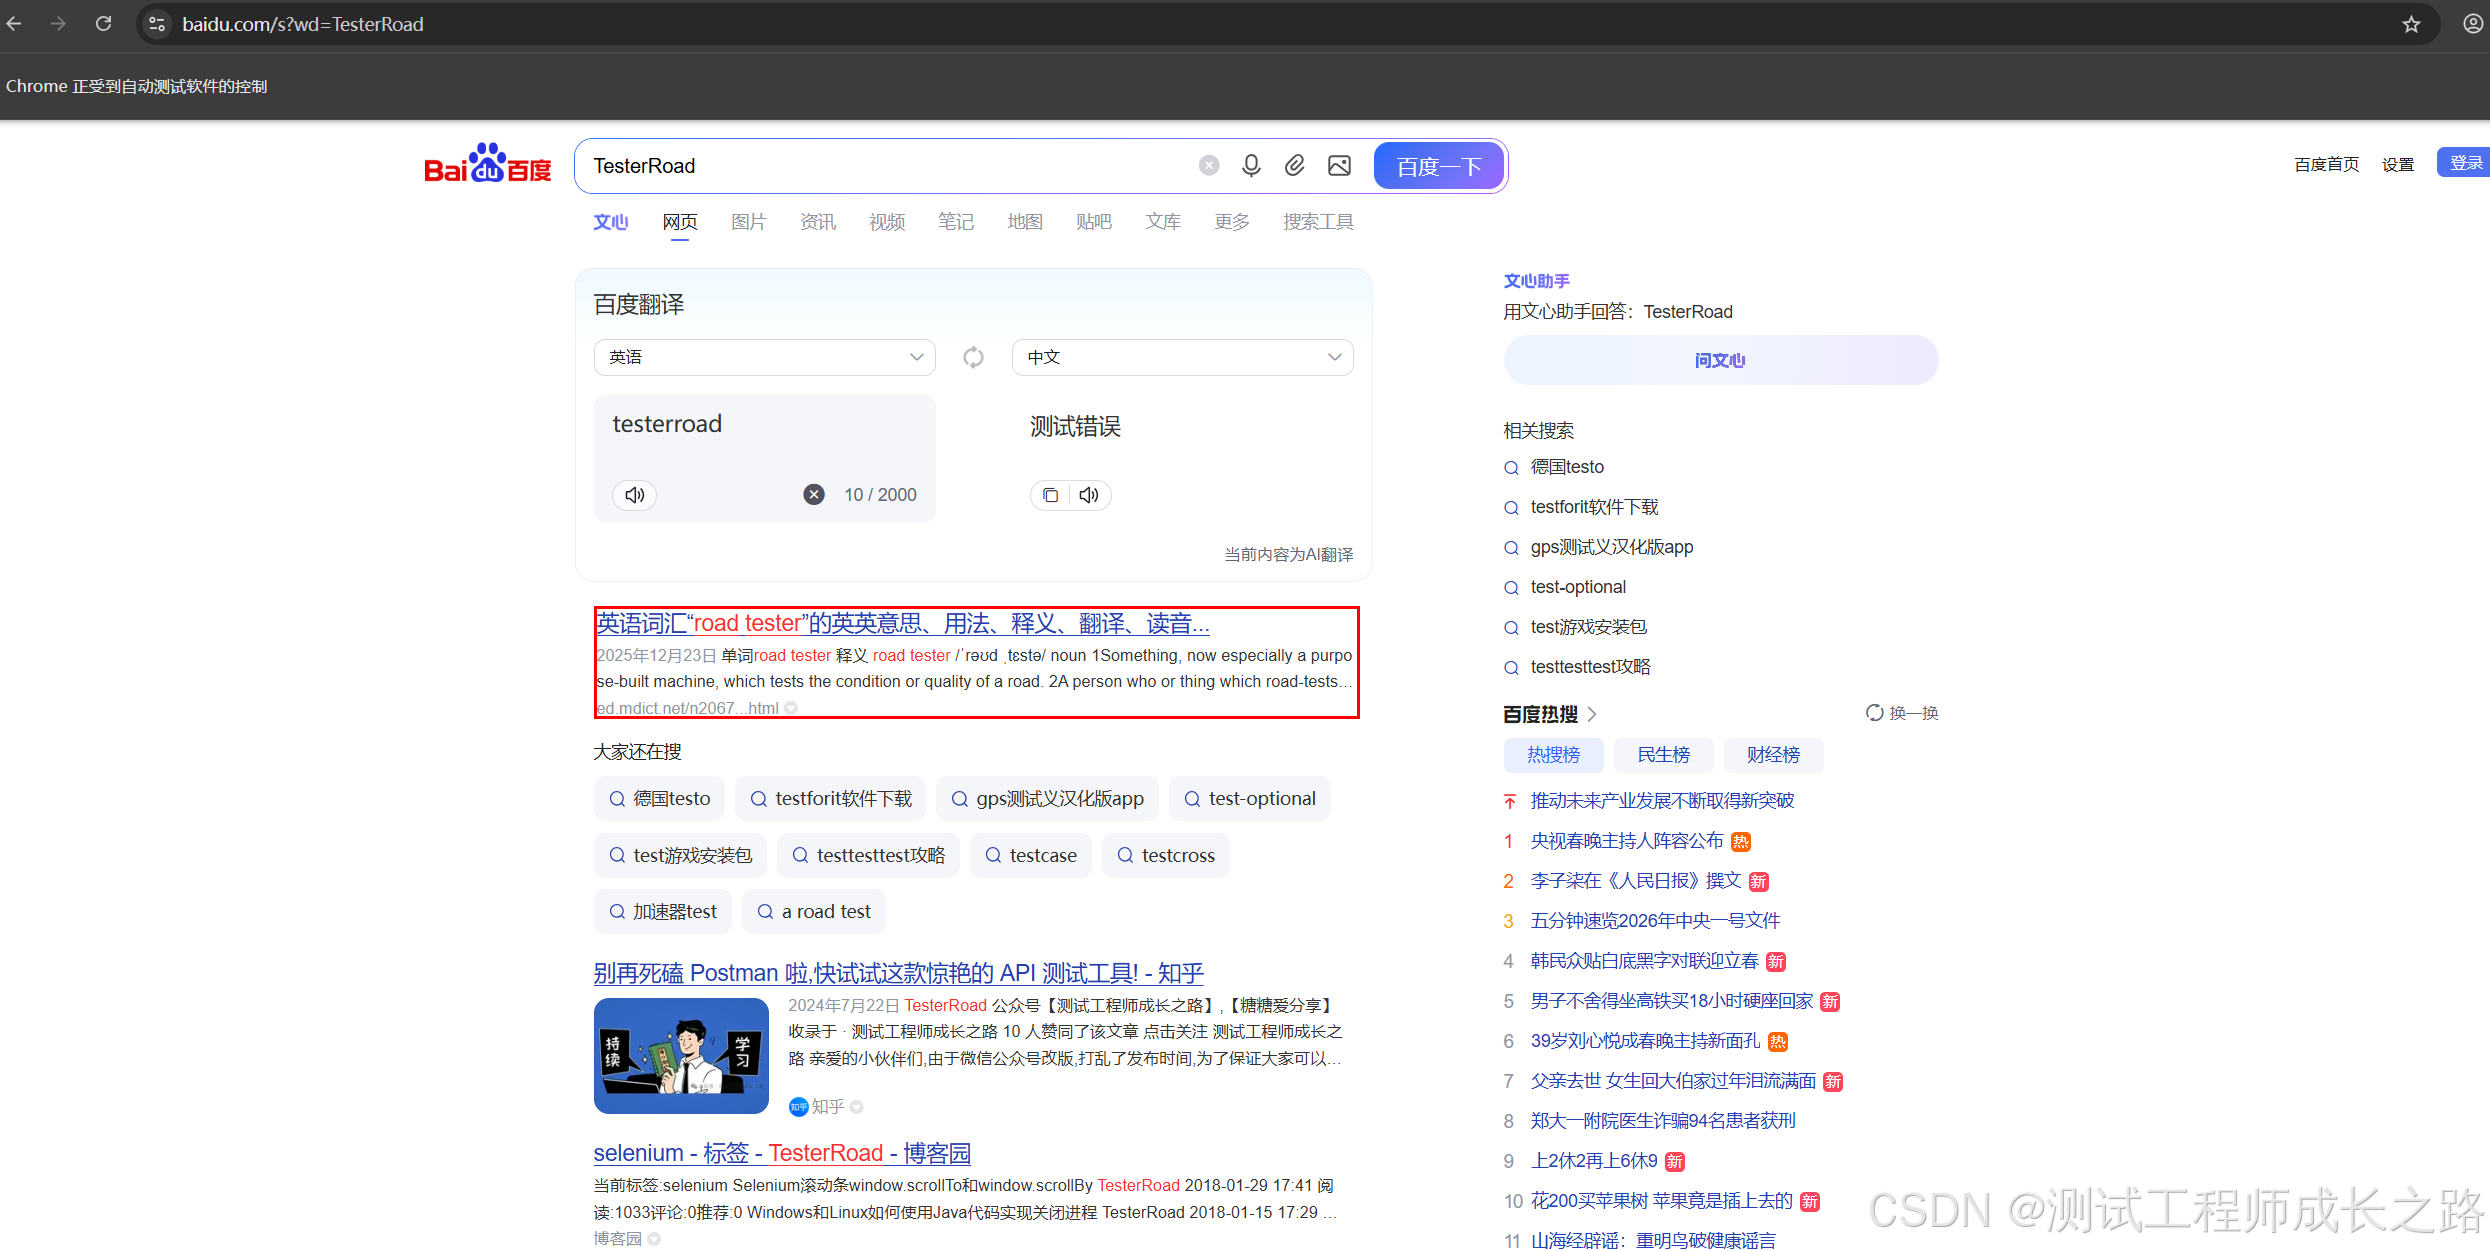Click the test-optional related search suggestion
This screenshot has height=1251, width=2490.
point(1577,587)
